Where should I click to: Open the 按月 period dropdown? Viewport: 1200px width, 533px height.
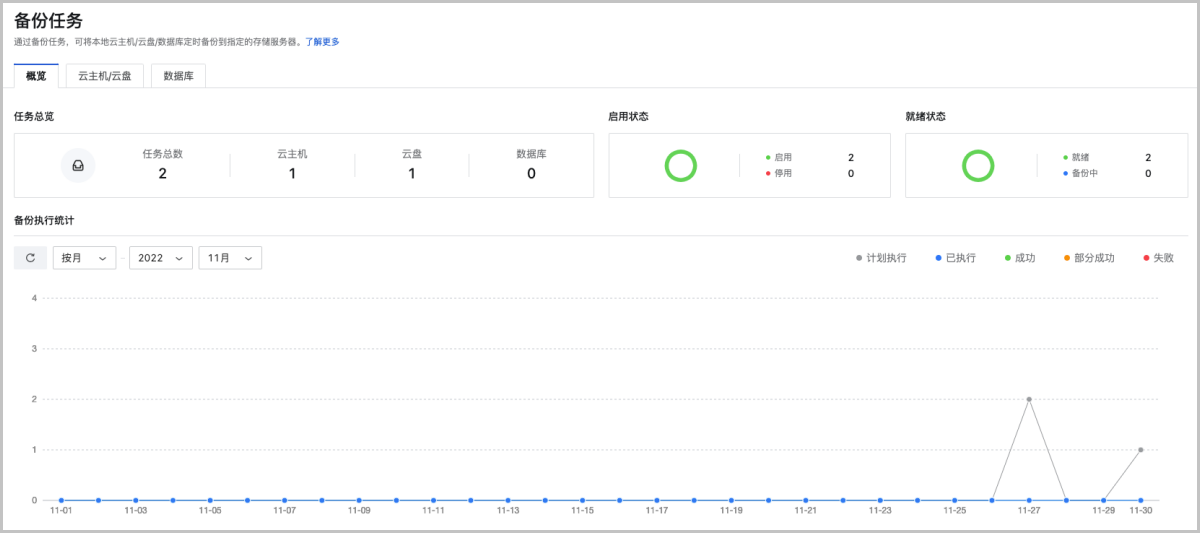(x=84, y=258)
